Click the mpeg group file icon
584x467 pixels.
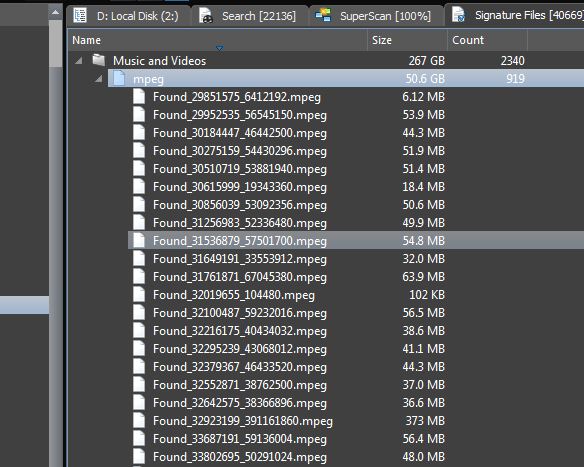pos(119,78)
